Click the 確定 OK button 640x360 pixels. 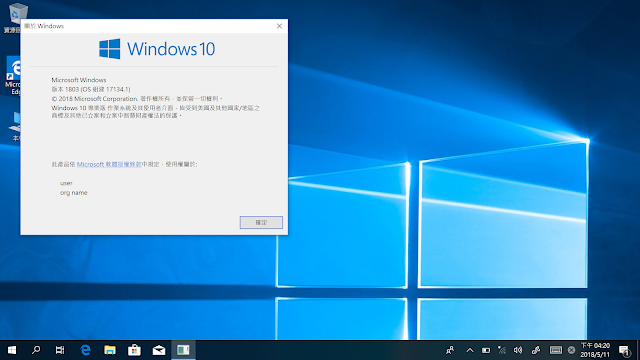pos(261,222)
